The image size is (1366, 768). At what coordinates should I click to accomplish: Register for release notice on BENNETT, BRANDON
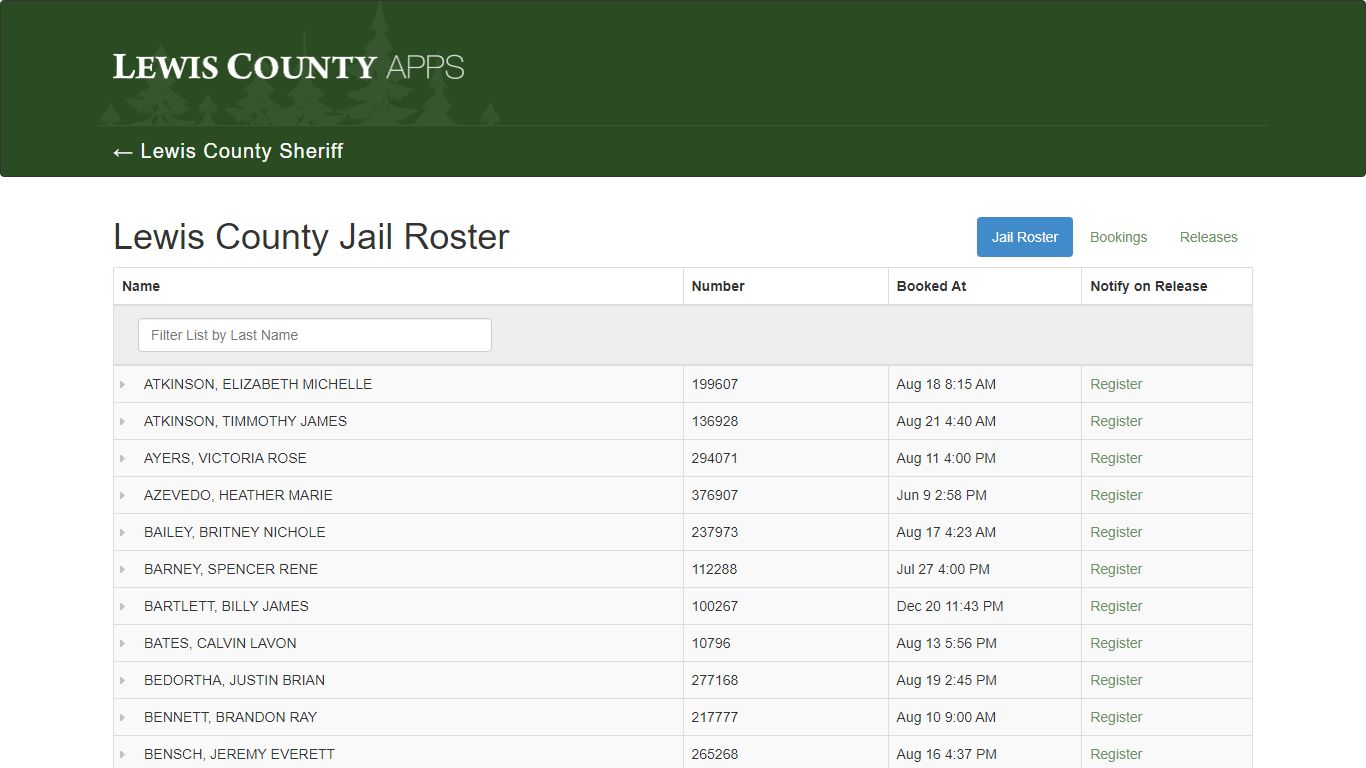[x=1116, y=717]
